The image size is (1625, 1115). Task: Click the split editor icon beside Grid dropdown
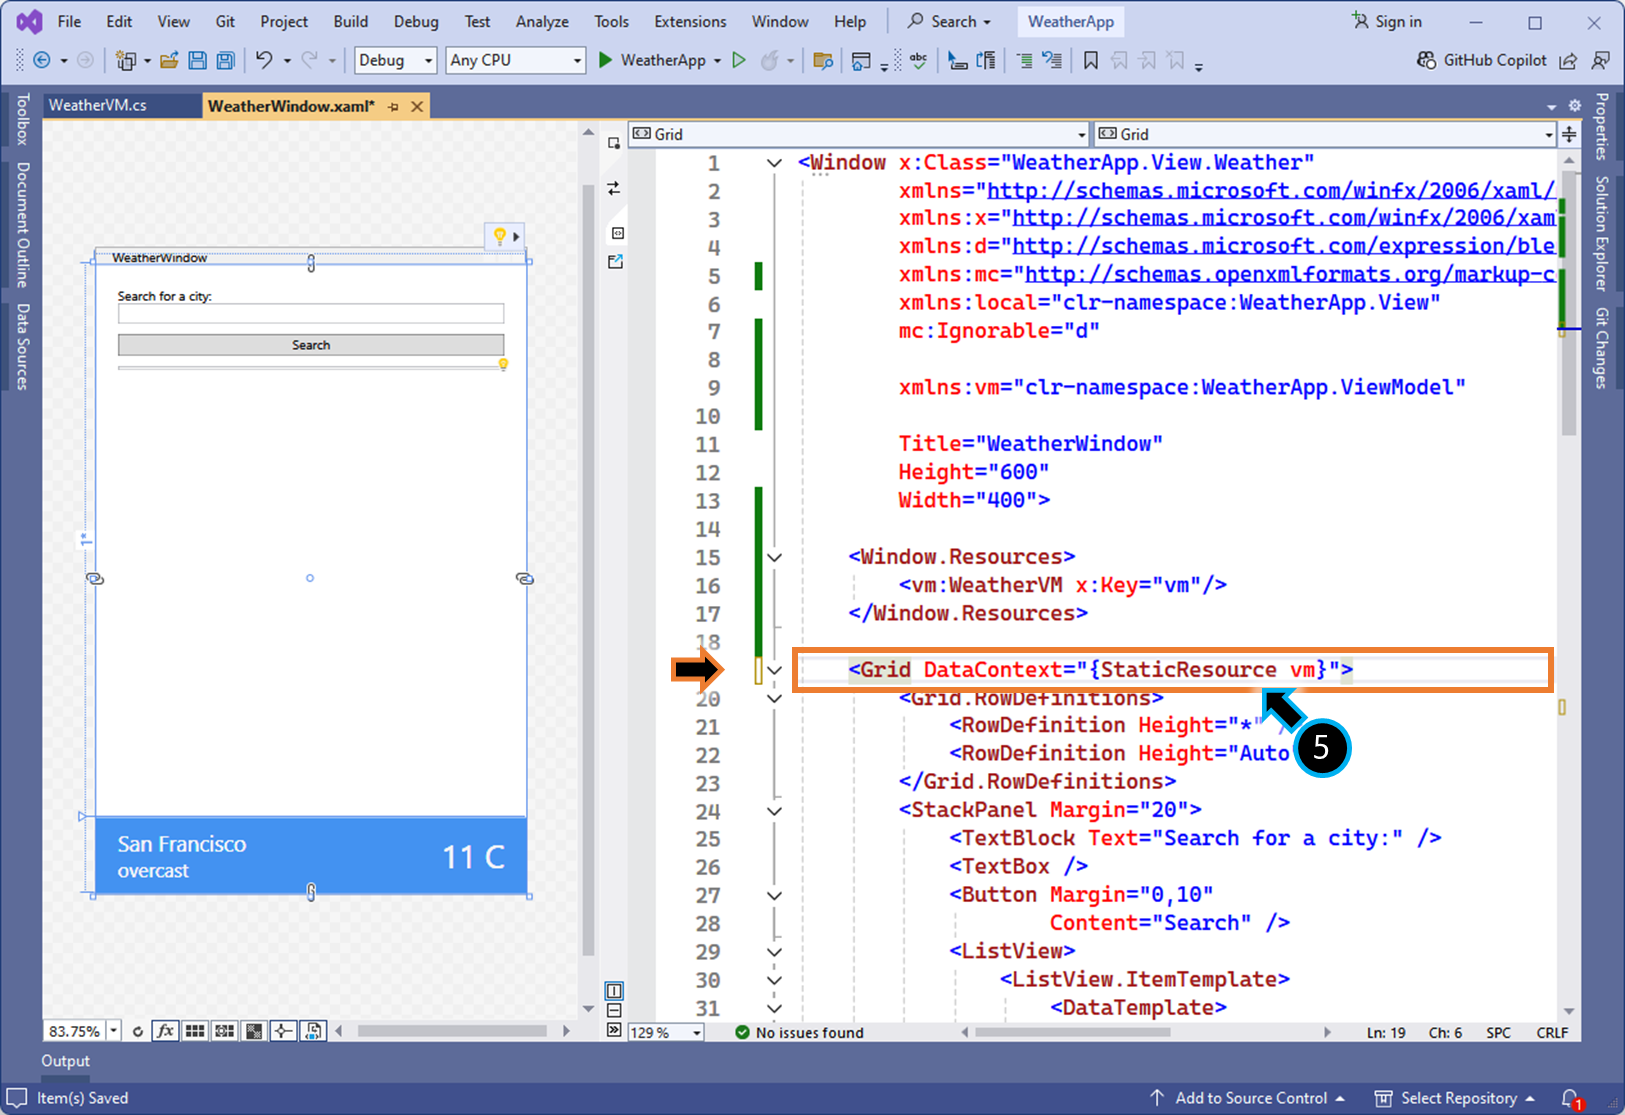[1569, 134]
